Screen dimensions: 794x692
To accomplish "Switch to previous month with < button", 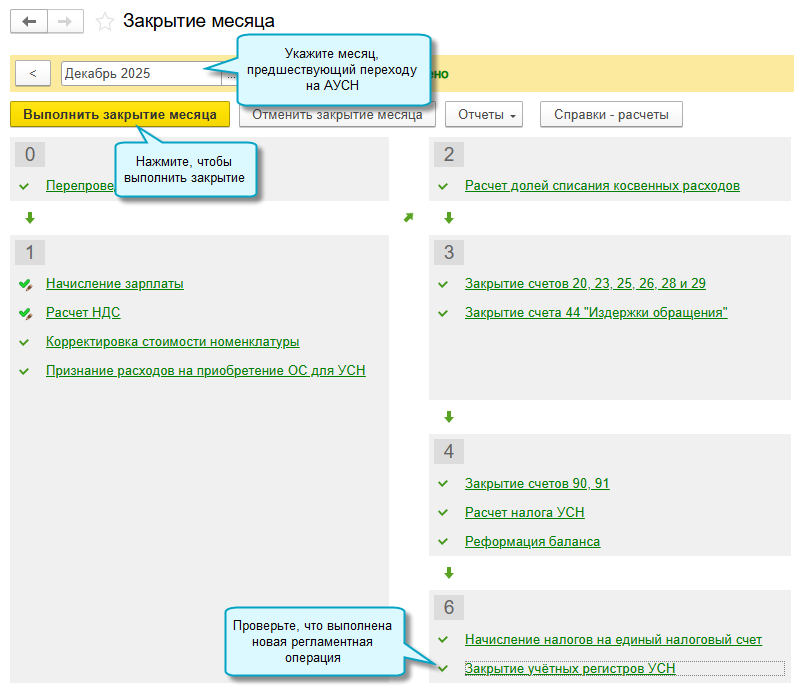I will point(33,73).
